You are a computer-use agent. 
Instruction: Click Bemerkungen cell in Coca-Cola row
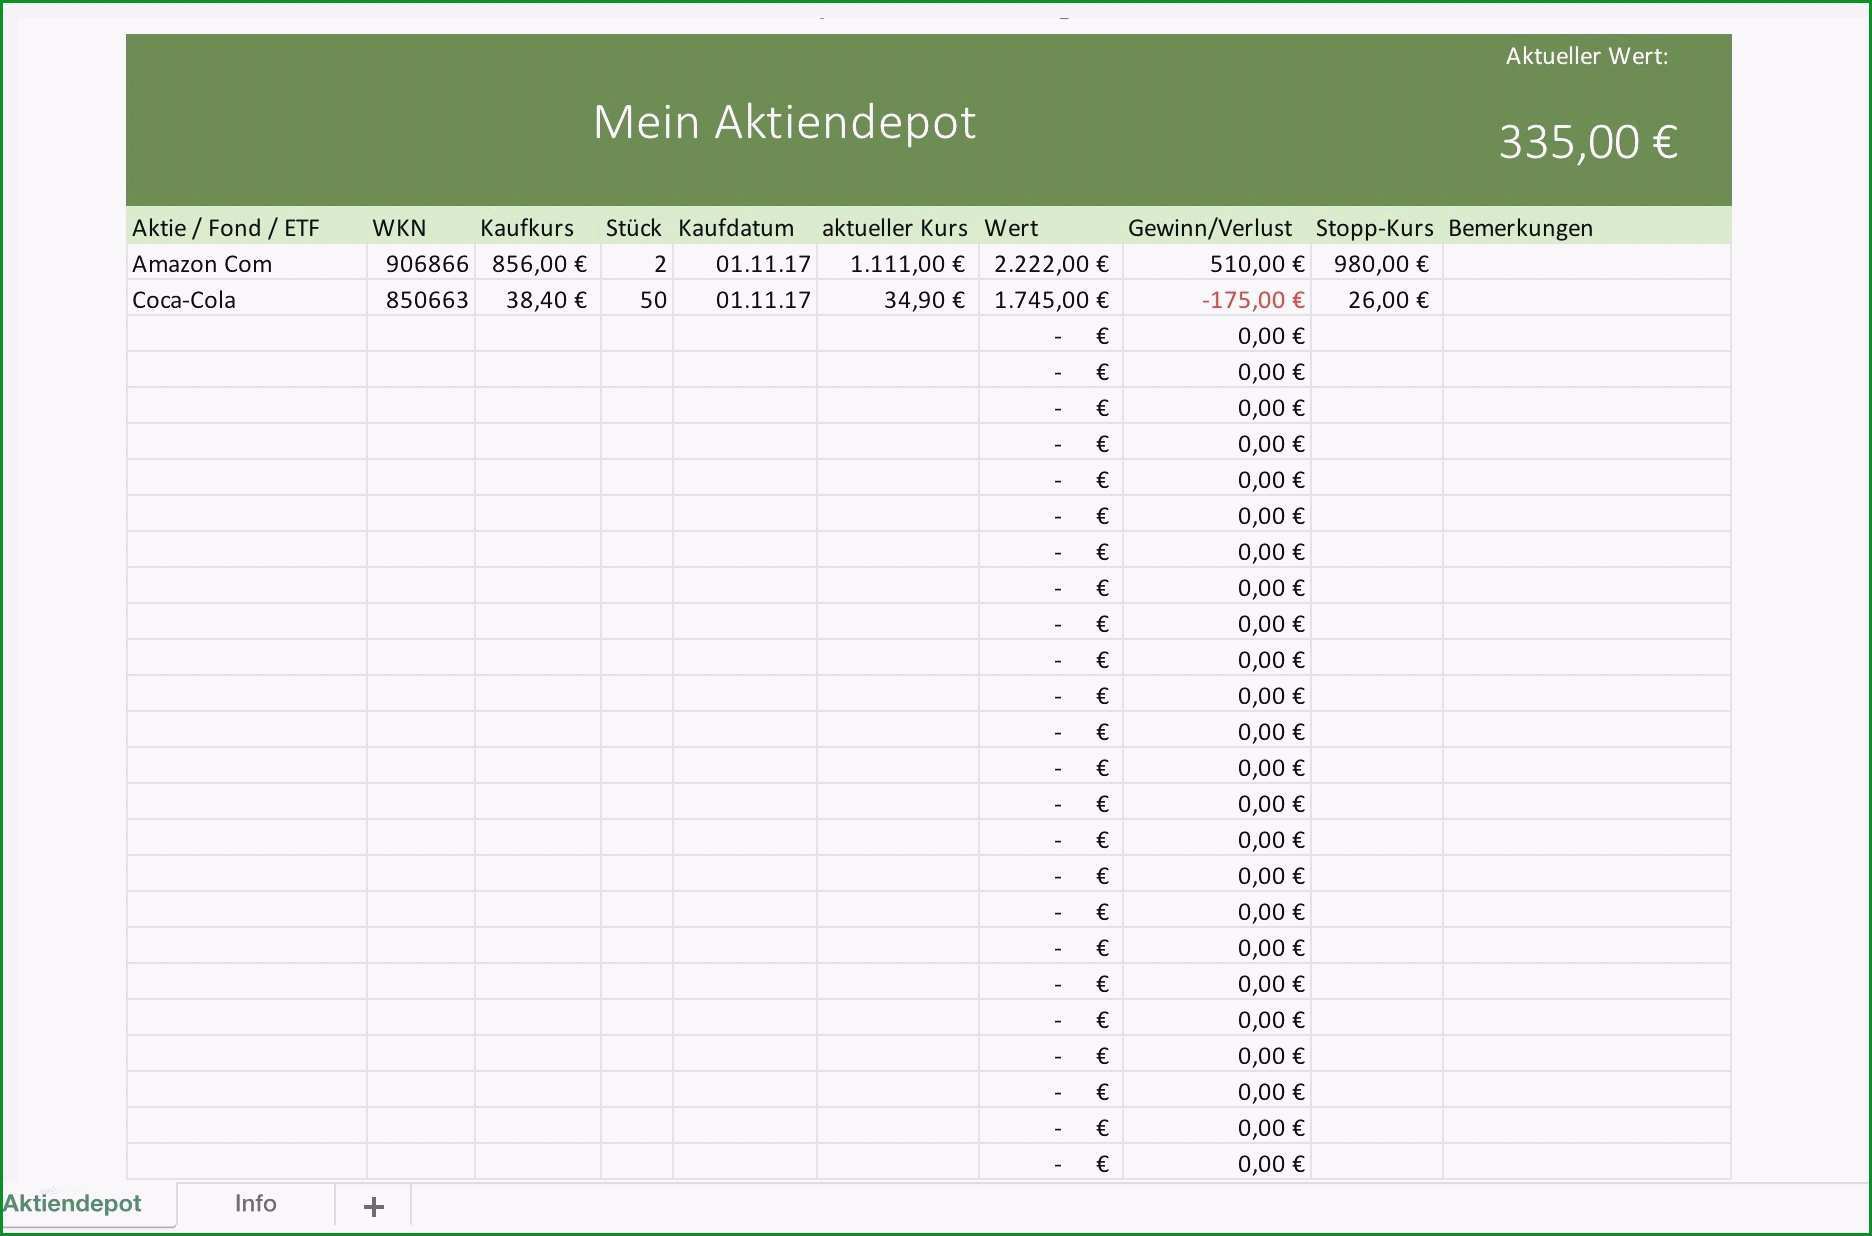click(x=1586, y=299)
